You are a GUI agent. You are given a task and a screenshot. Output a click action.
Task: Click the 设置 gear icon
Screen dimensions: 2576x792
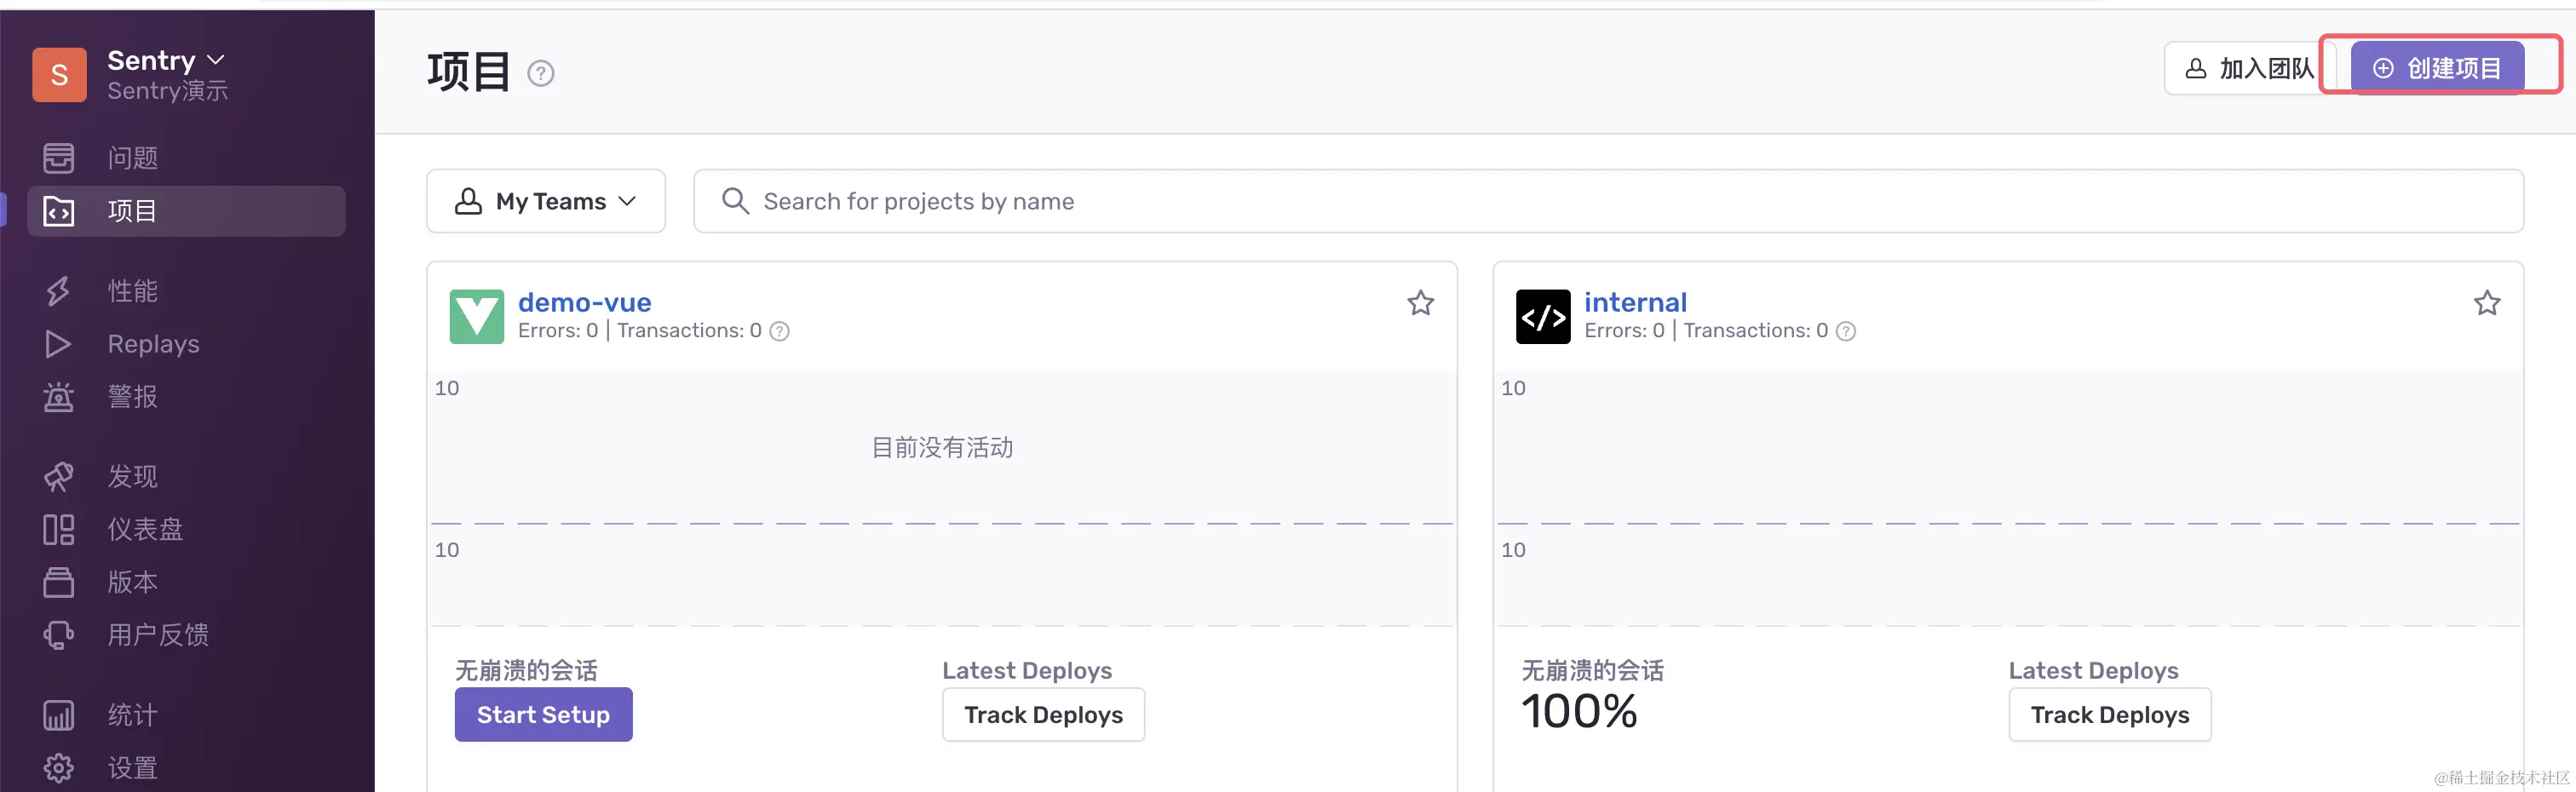pos(58,768)
